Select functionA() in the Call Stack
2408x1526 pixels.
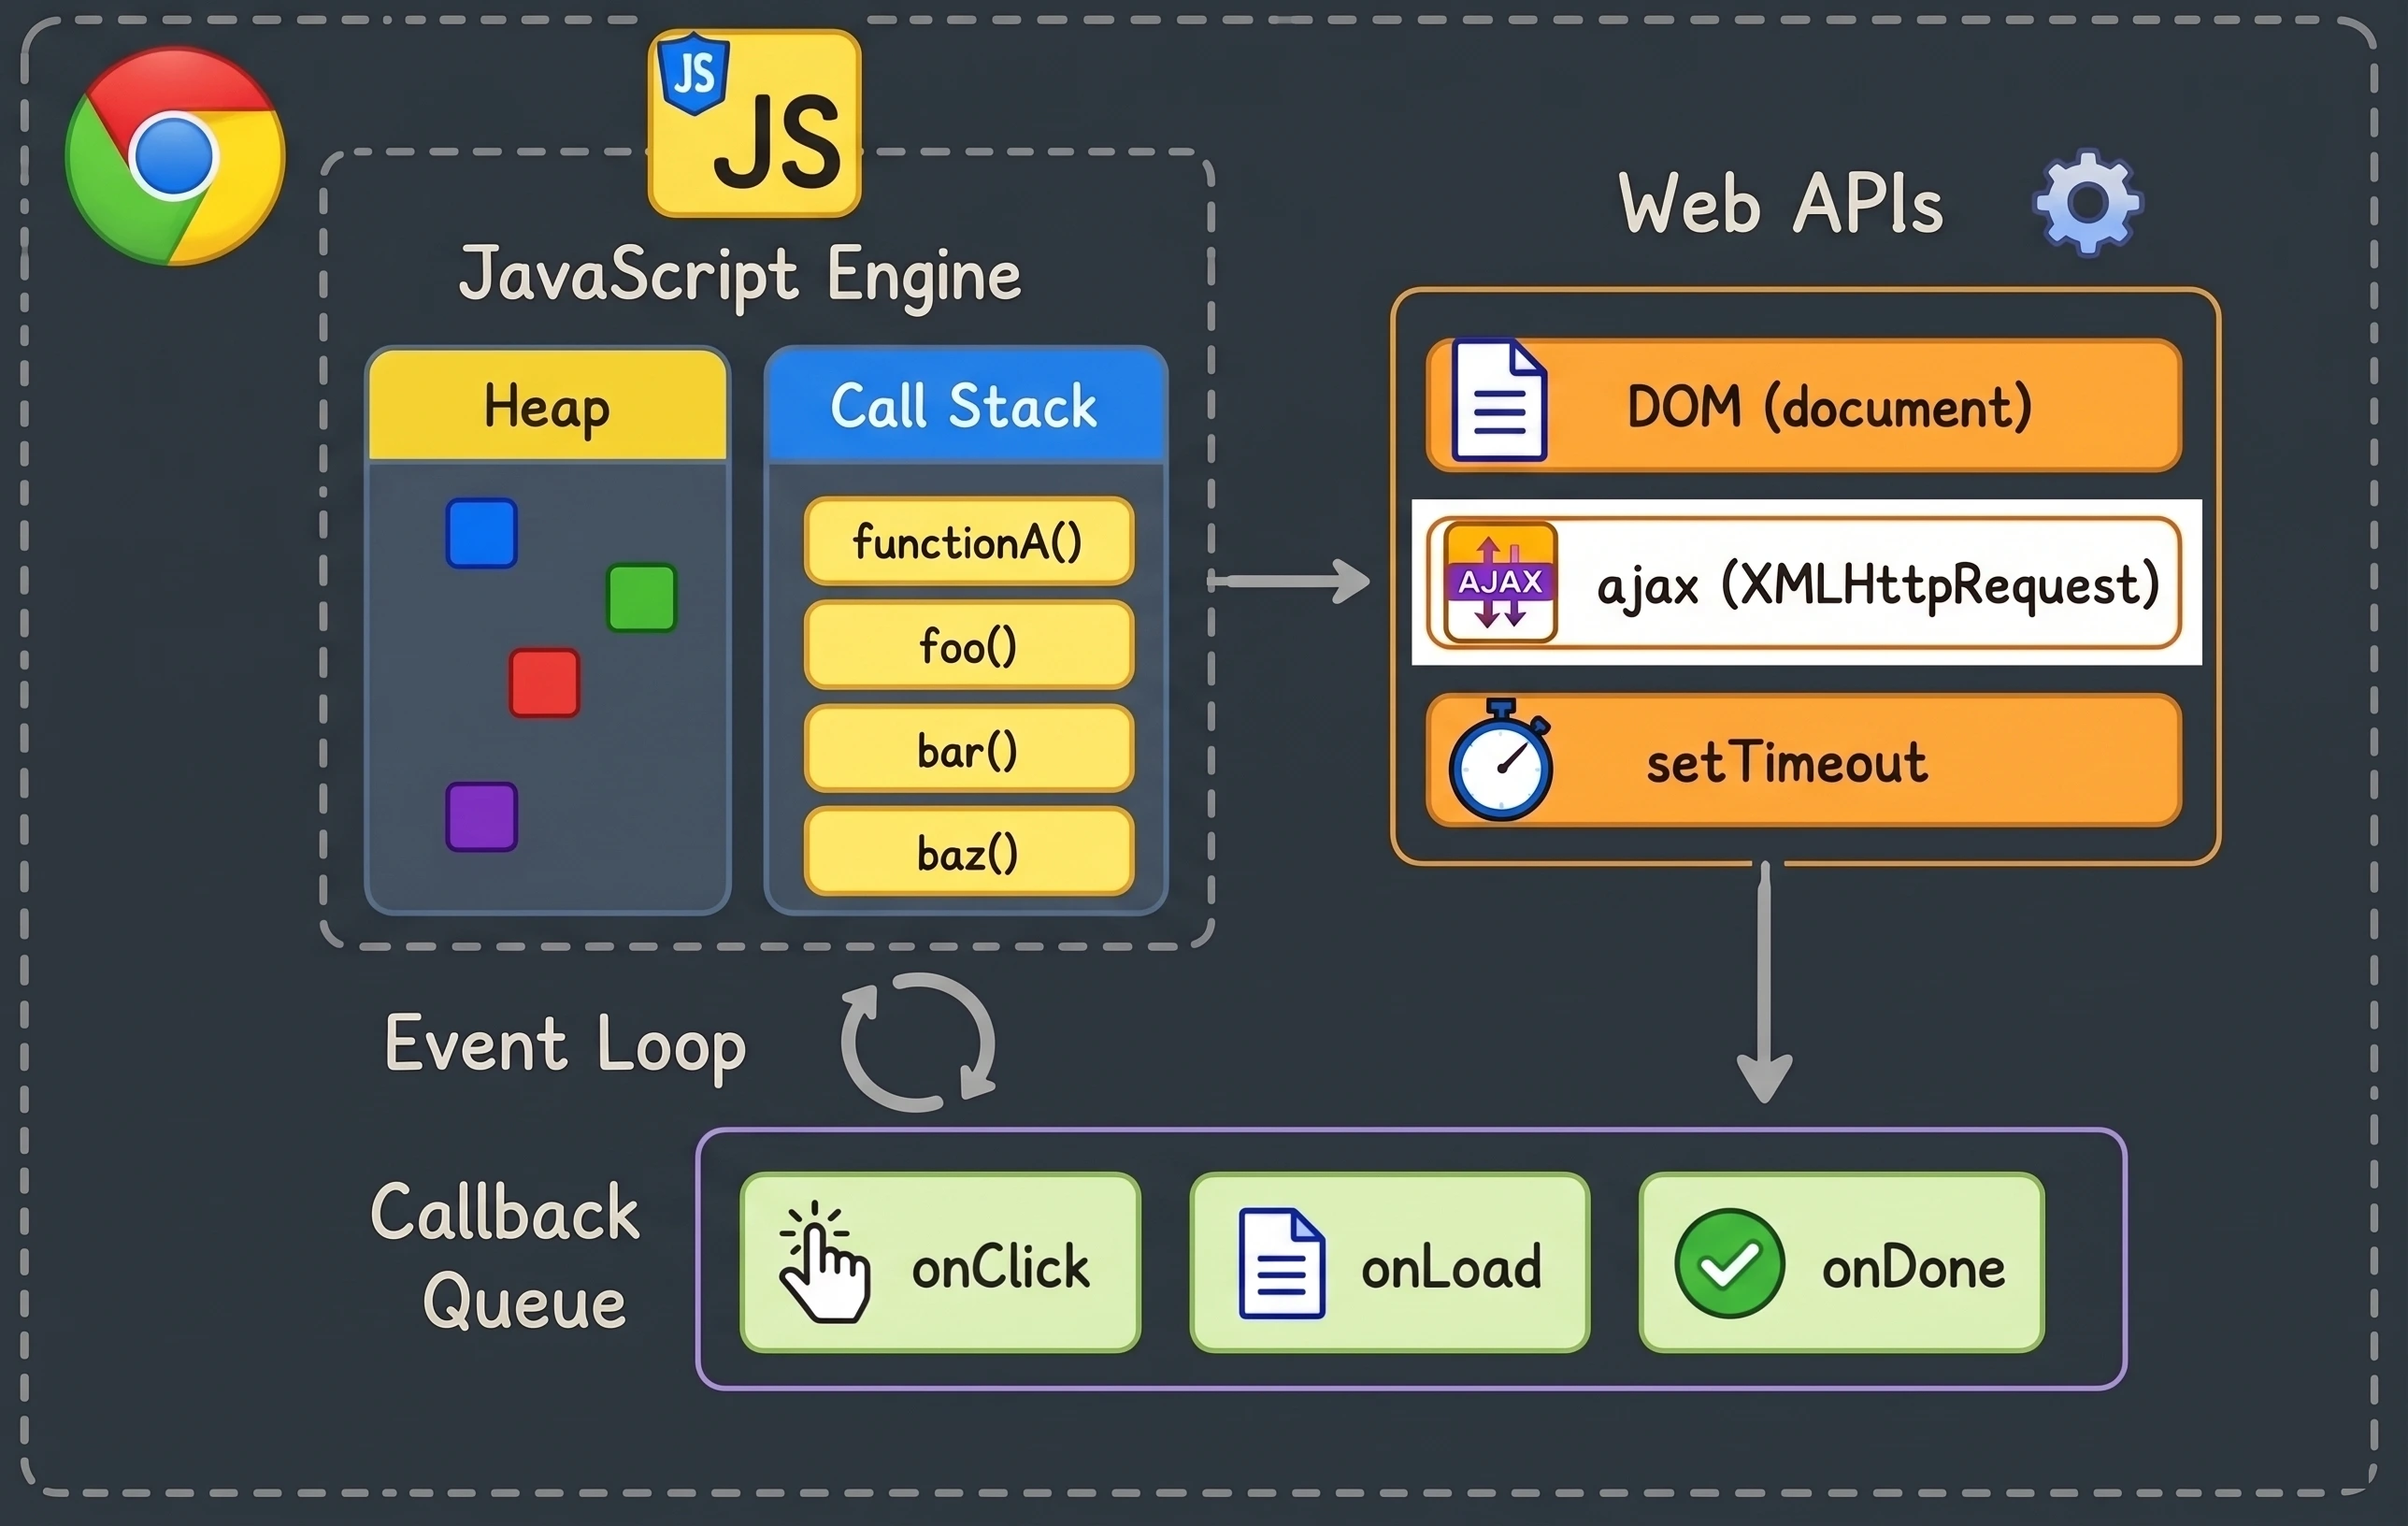969,541
